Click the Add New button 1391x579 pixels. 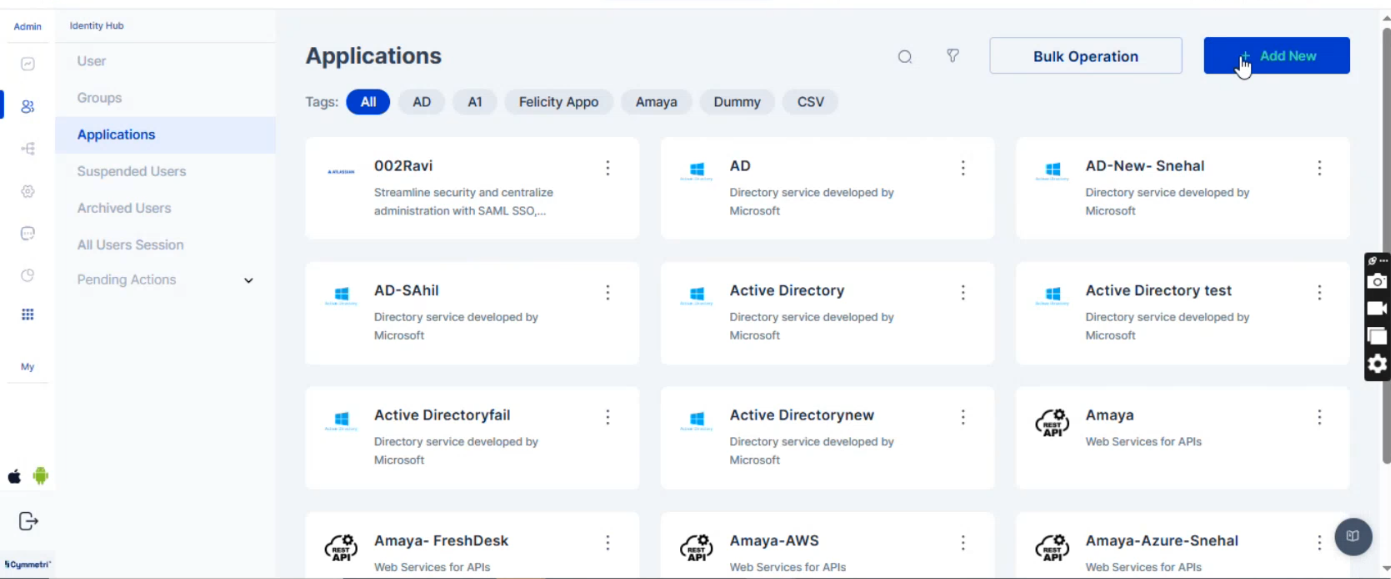[x=1276, y=56]
